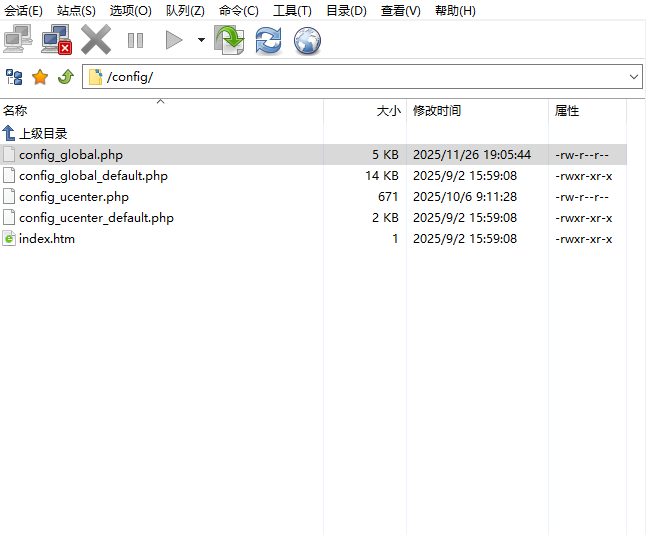The height and width of the screenshot is (535, 646).
Task: Select the 上级目录 parent directory row
Action: (313, 133)
